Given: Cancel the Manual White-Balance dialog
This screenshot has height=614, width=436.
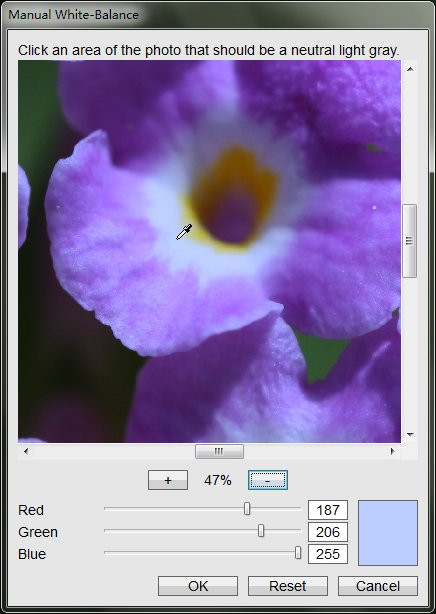Looking at the screenshot, I should pos(378,586).
